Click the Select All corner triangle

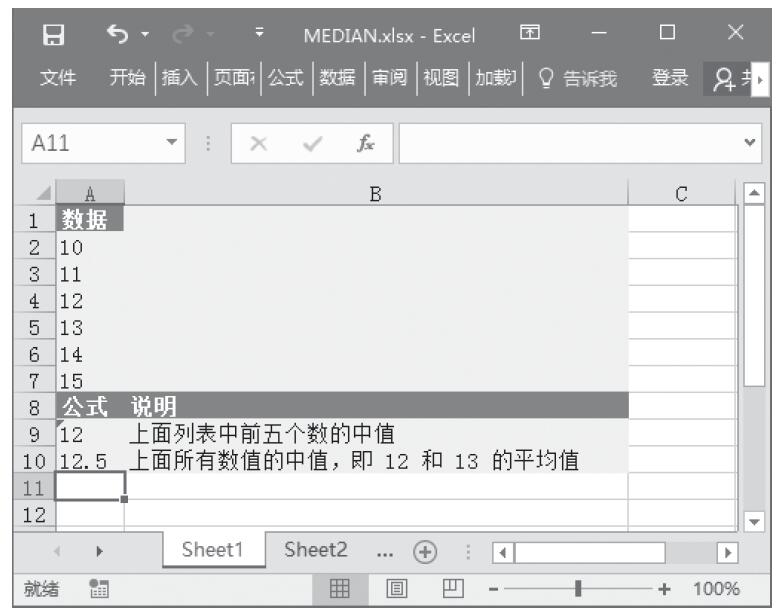tap(40, 192)
